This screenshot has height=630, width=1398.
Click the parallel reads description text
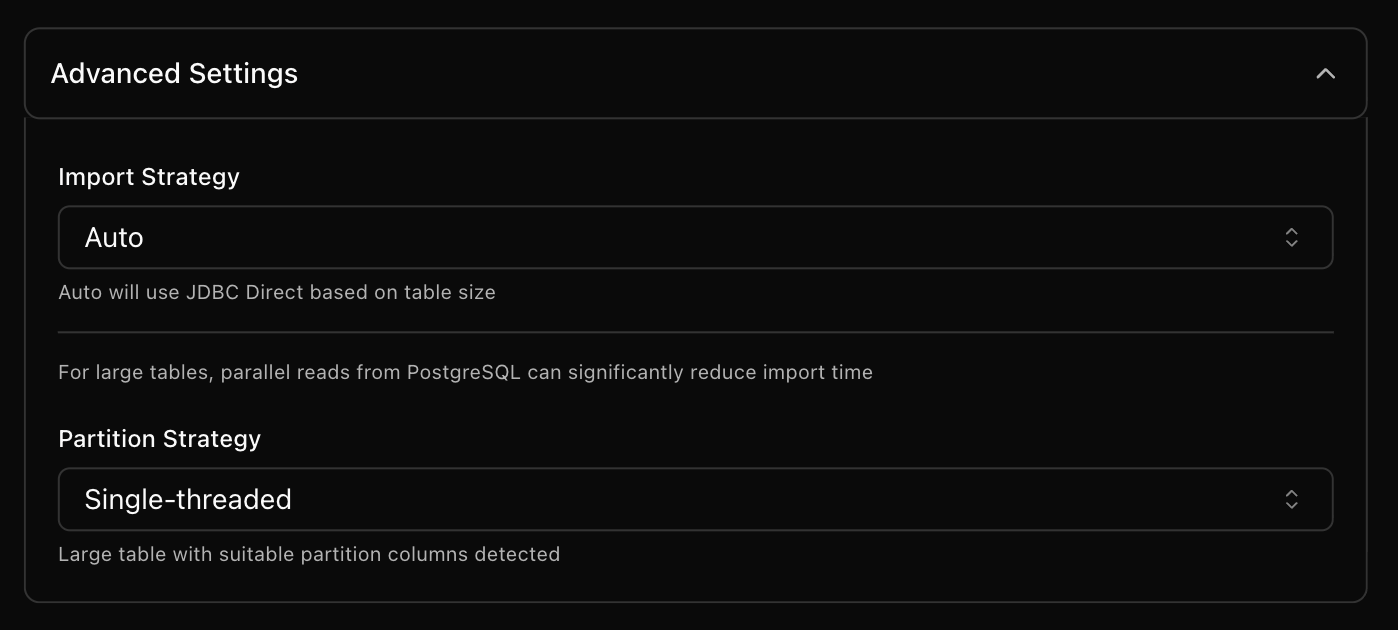[x=466, y=372]
